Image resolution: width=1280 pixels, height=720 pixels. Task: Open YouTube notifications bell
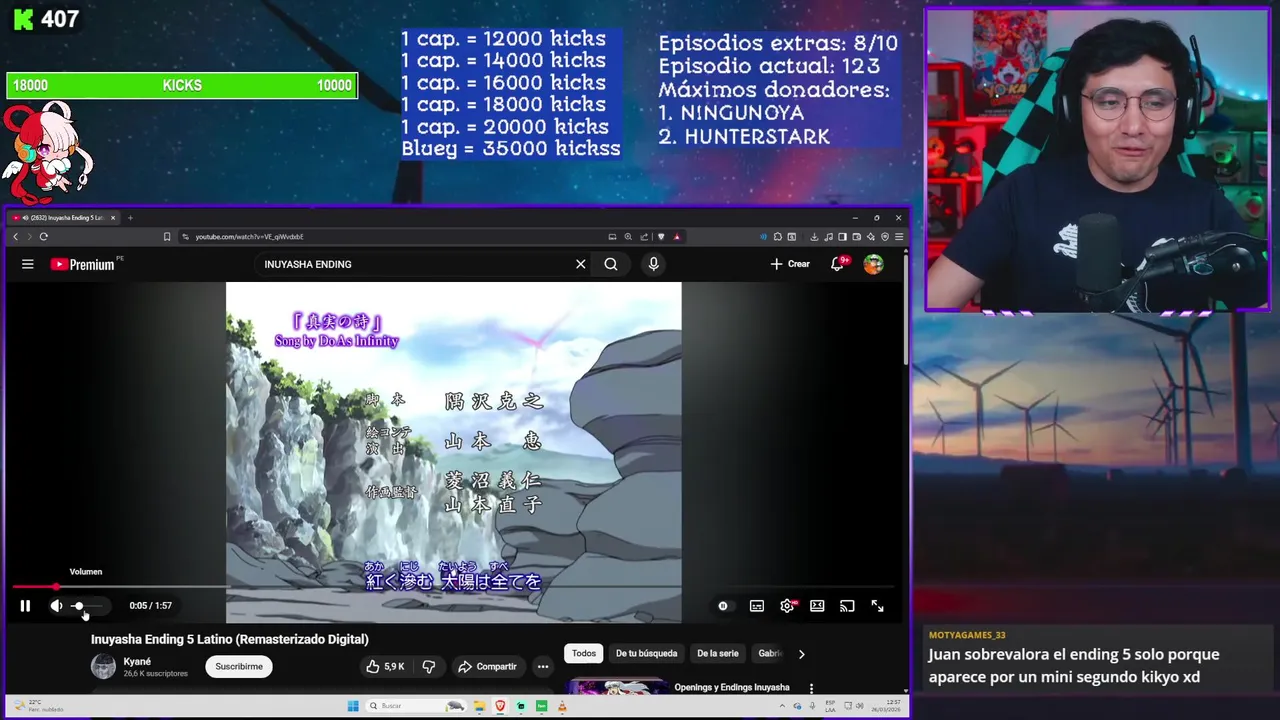[x=838, y=264]
